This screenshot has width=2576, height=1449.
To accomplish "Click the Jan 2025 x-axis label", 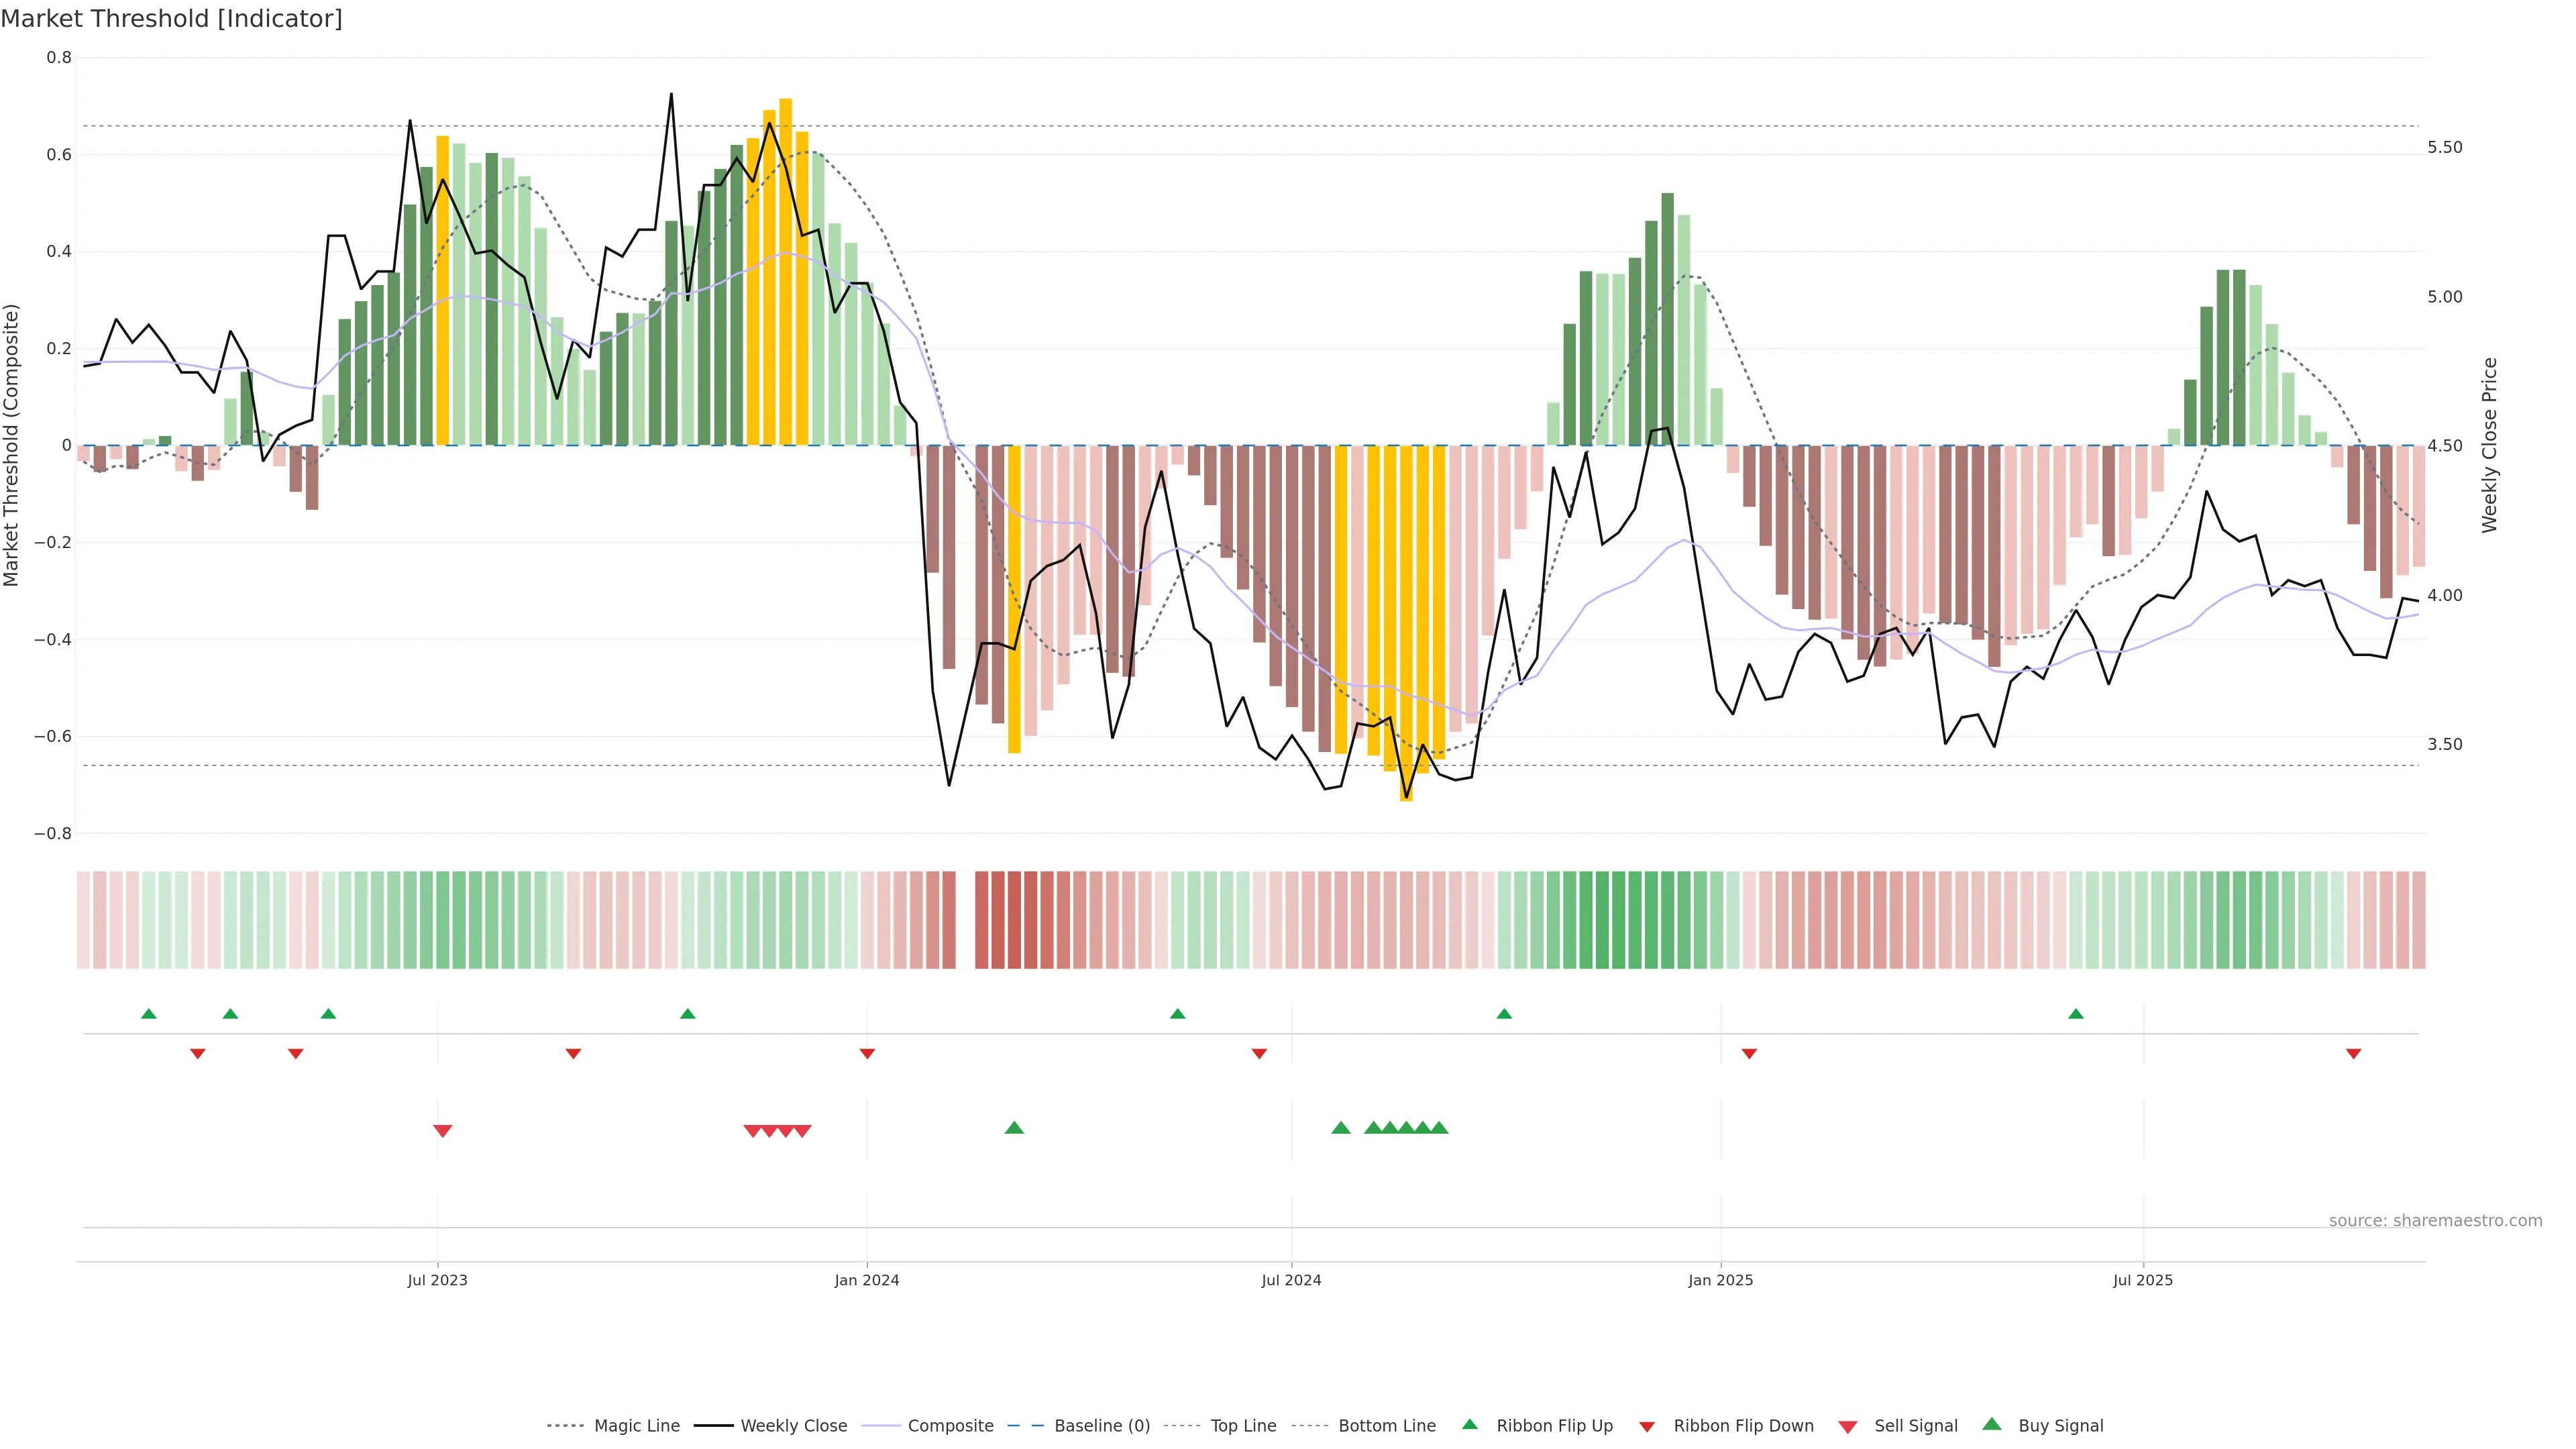I will pyautogui.click(x=1720, y=1280).
